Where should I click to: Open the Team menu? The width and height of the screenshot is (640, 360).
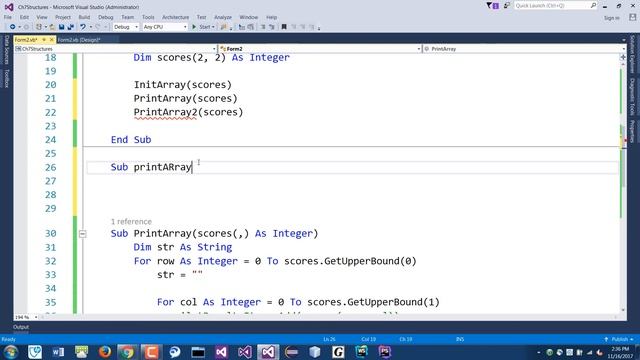pyautogui.click(x=127, y=17)
